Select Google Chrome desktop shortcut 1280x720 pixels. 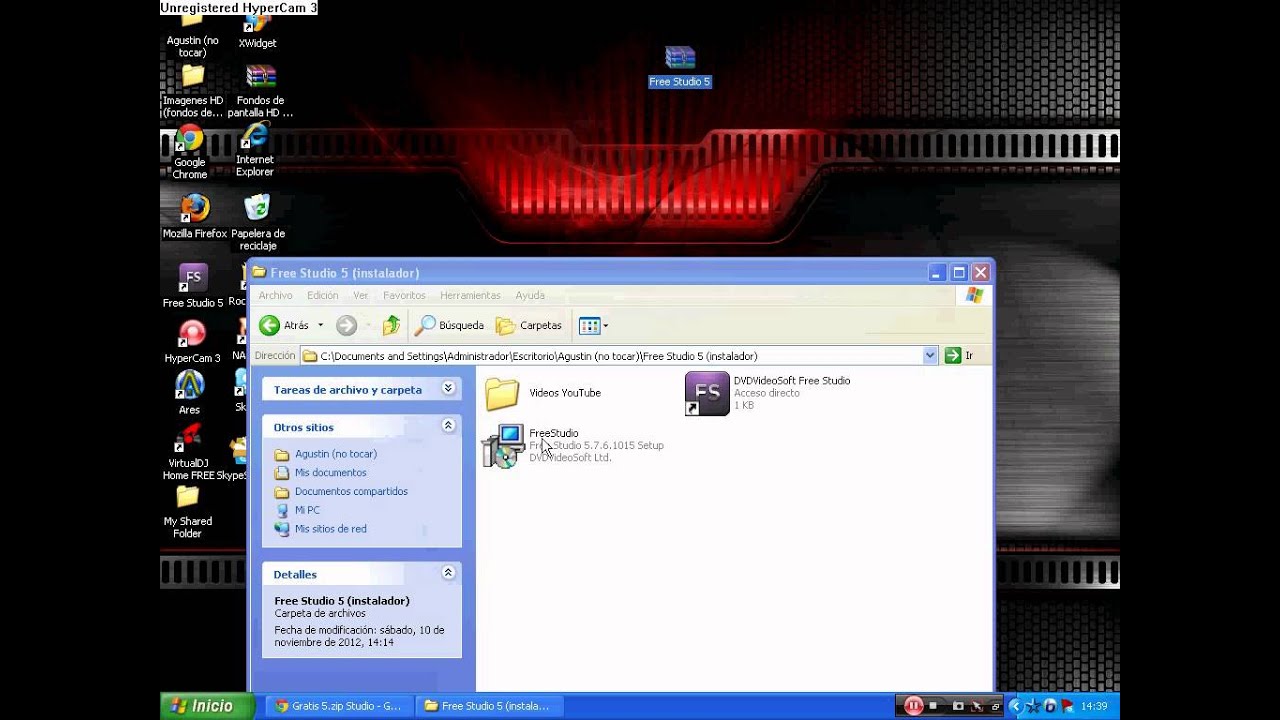pyautogui.click(x=190, y=152)
